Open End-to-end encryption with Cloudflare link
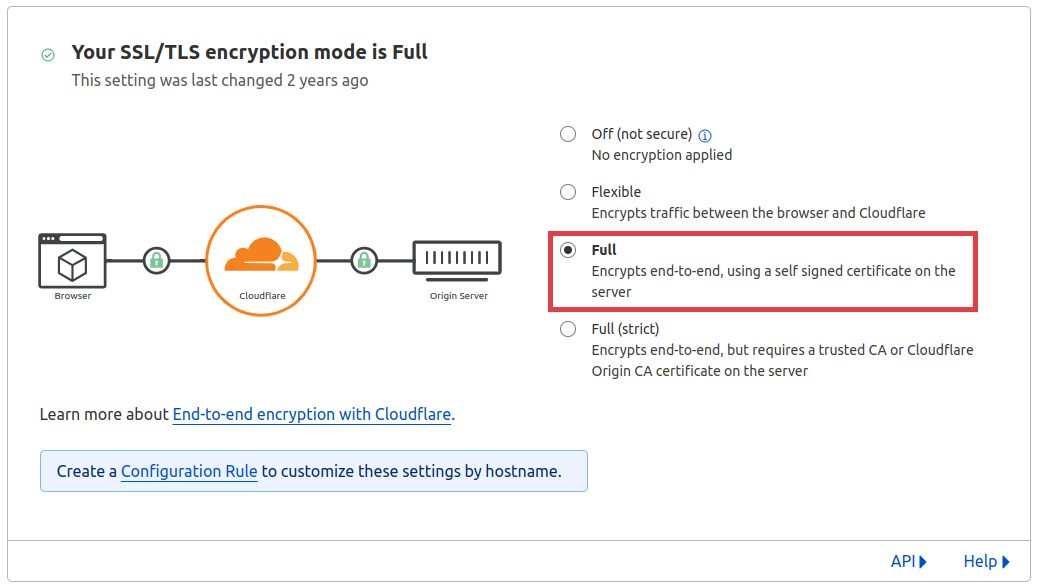Image resolution: width=1037 pixels, height=585 pixels. pos(311,414)
